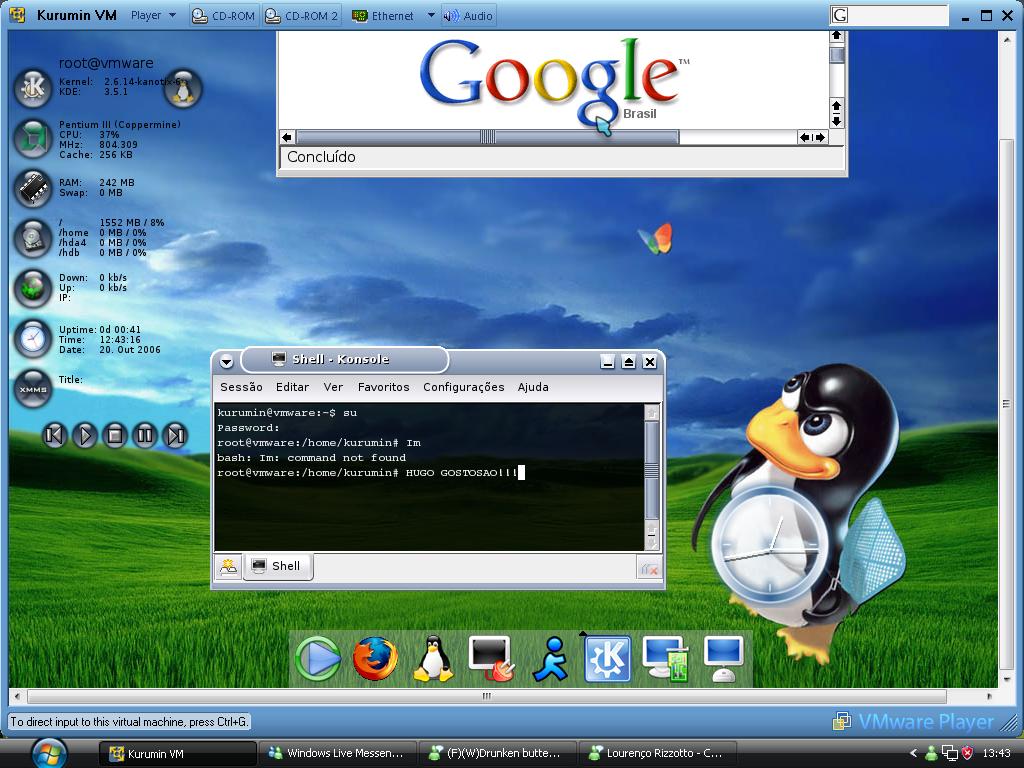This screenshot has width=1024, height=768.
Task: Click the new session icon in Konsole
Action: tap(228, 566)
